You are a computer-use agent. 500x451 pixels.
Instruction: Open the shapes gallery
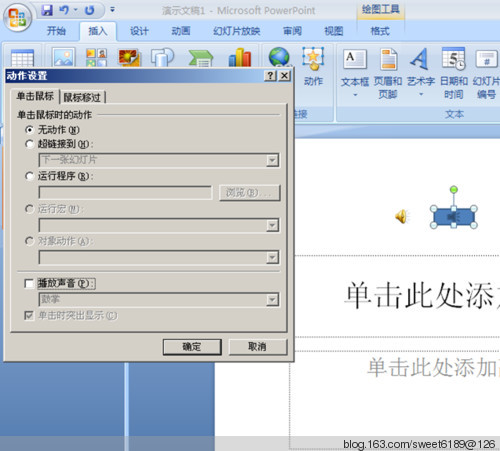tap(162, 57)
